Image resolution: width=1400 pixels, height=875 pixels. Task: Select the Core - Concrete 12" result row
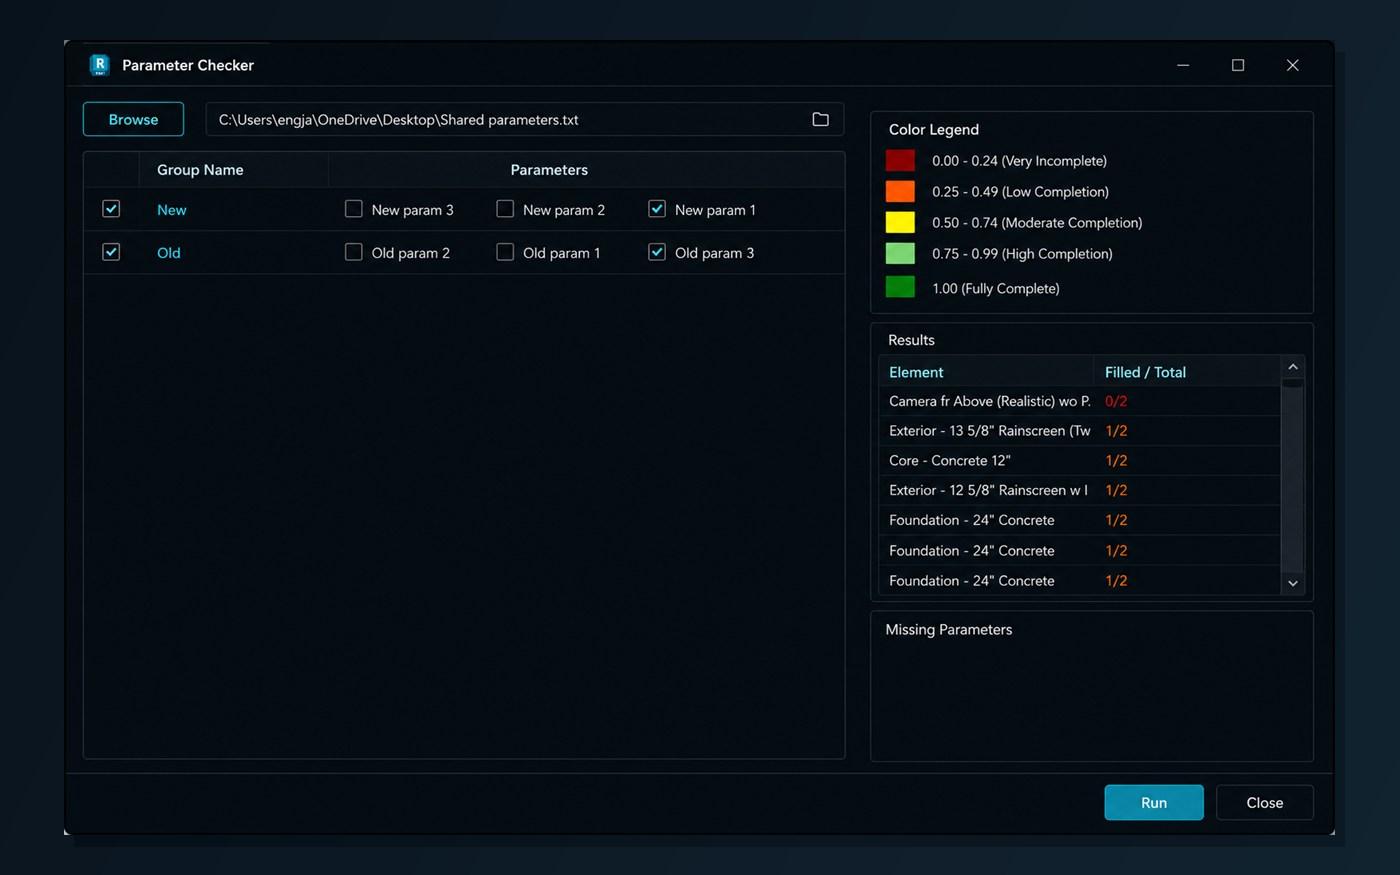click(1080, 461)
